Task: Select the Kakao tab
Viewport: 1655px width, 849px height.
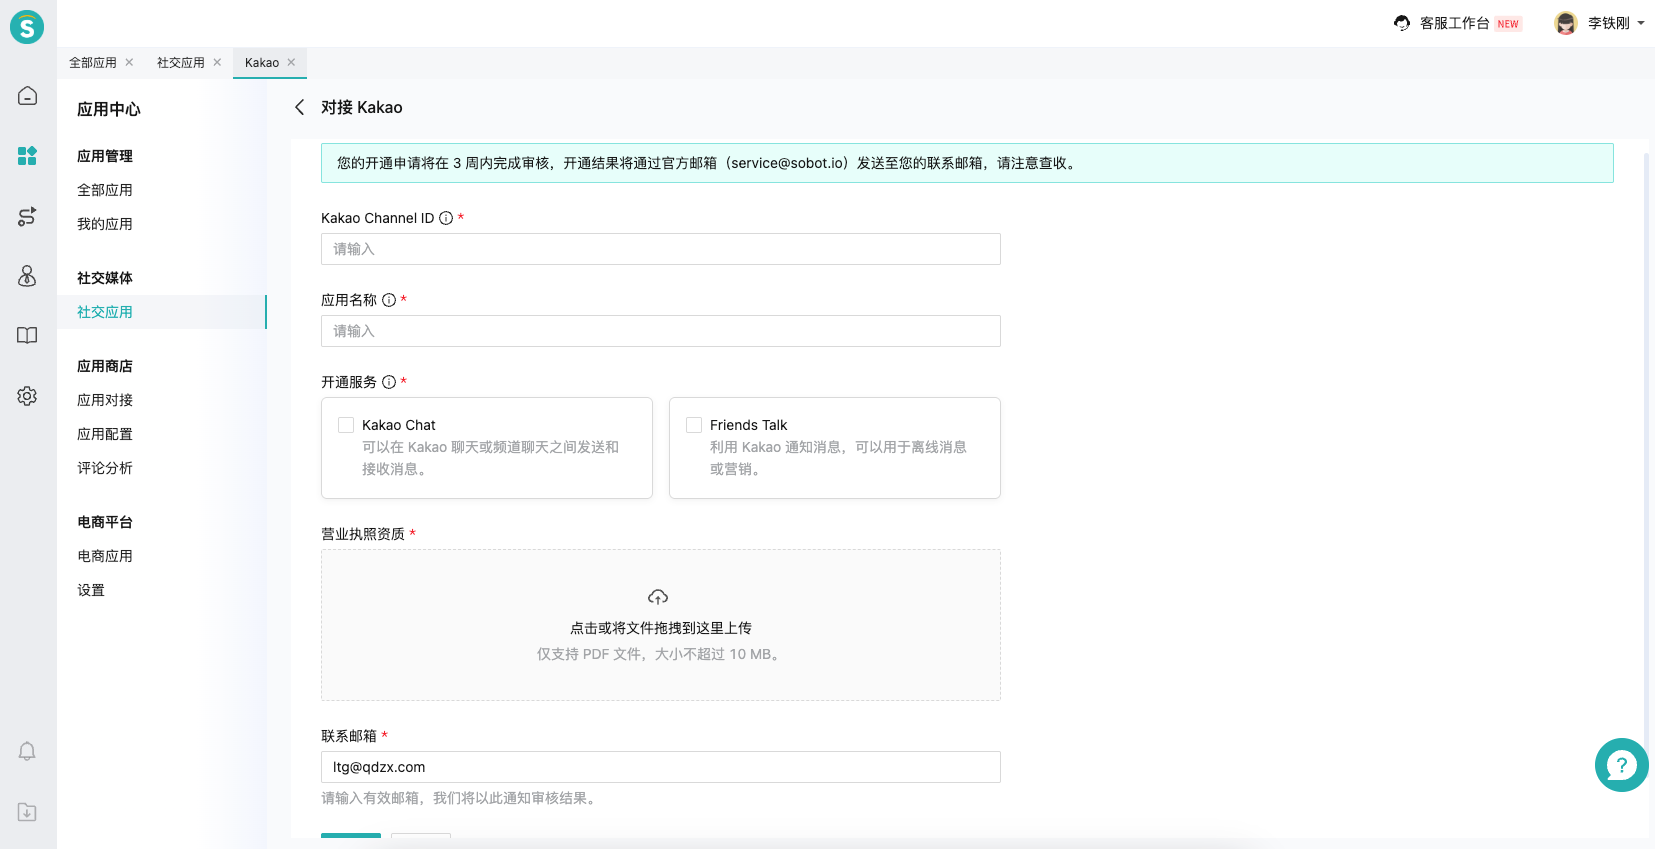Action: click(x=262, y=62)
